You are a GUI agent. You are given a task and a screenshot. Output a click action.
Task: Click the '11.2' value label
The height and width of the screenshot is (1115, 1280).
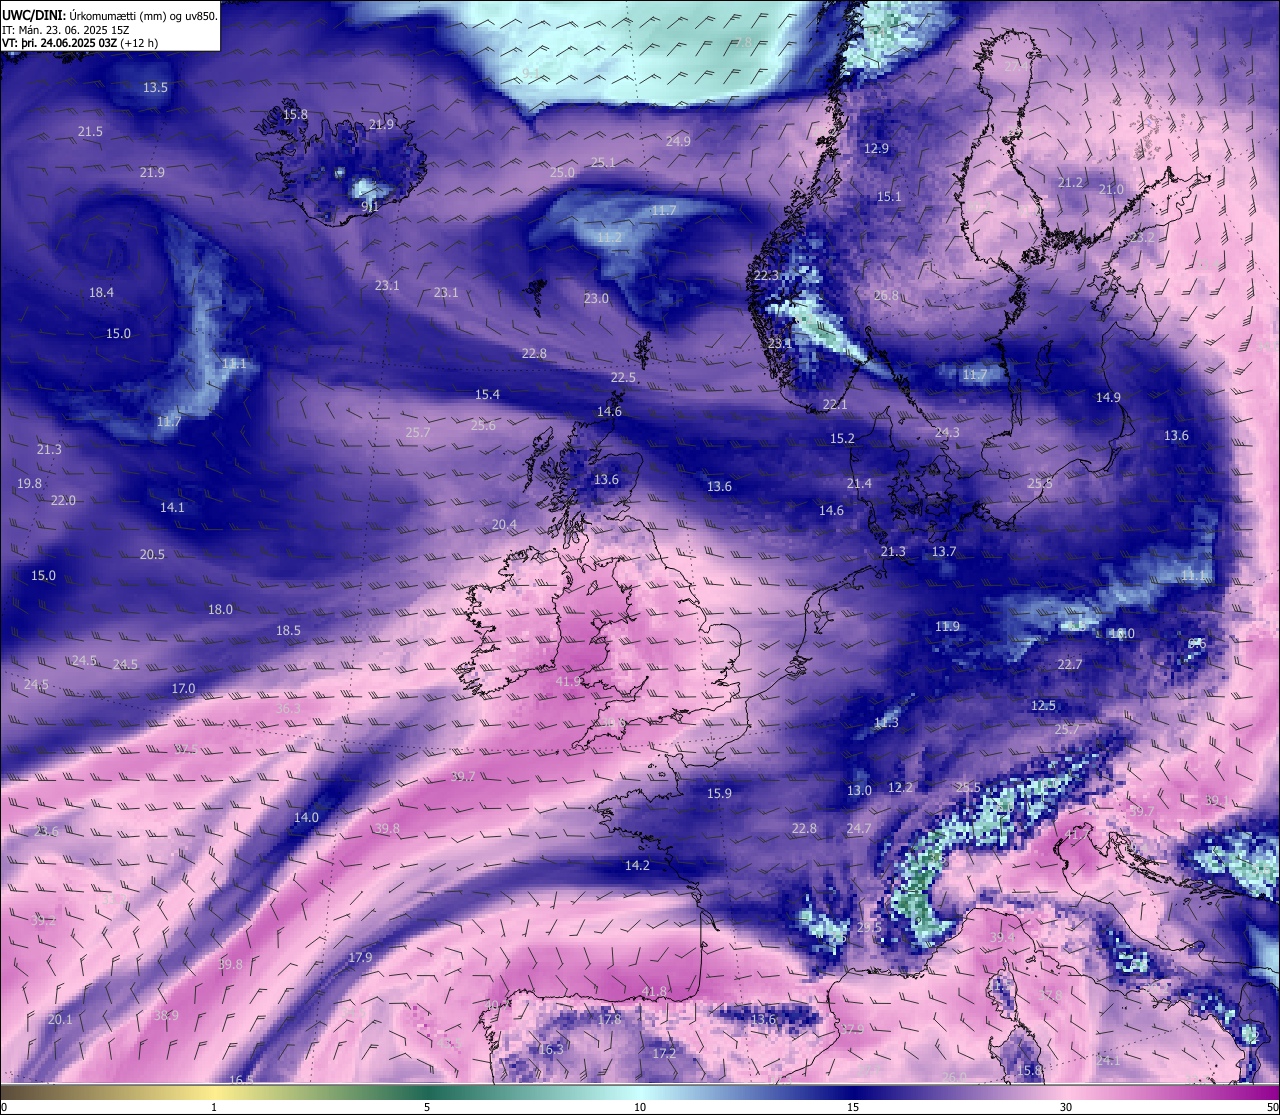(609, 238)
